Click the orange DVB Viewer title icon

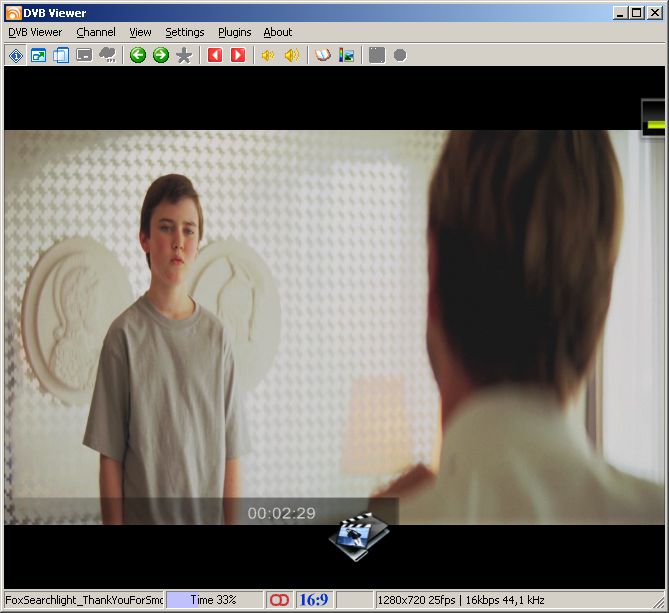pyautogui.click(x=13, y=13)
